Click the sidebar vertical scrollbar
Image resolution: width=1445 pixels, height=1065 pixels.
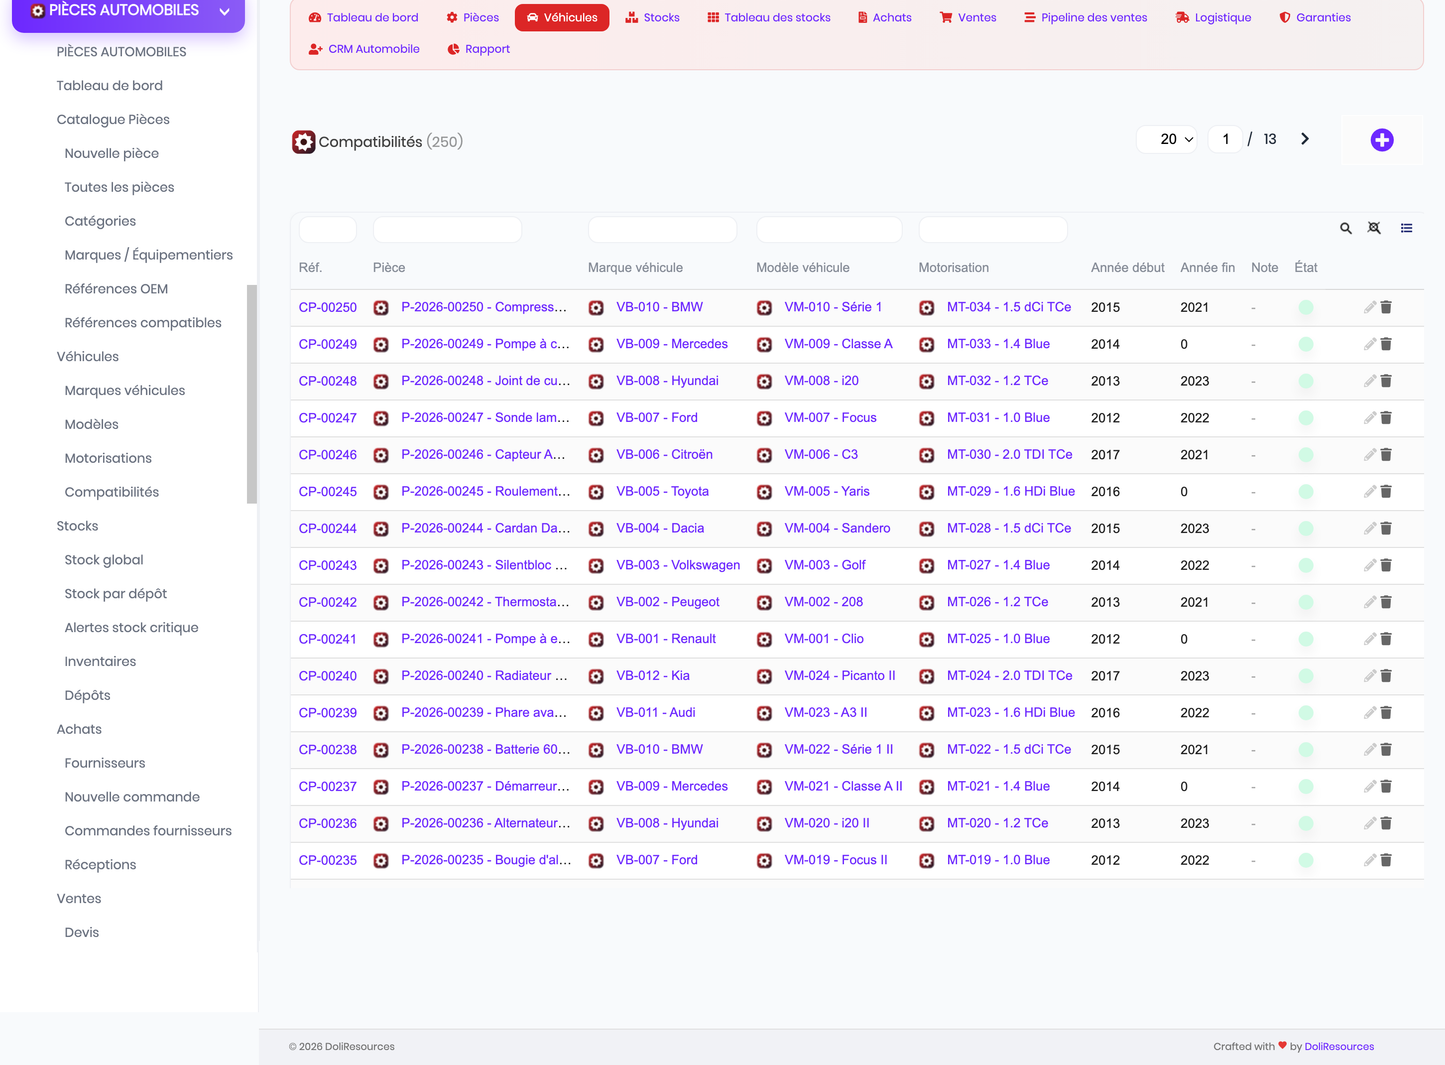(252, 394)
